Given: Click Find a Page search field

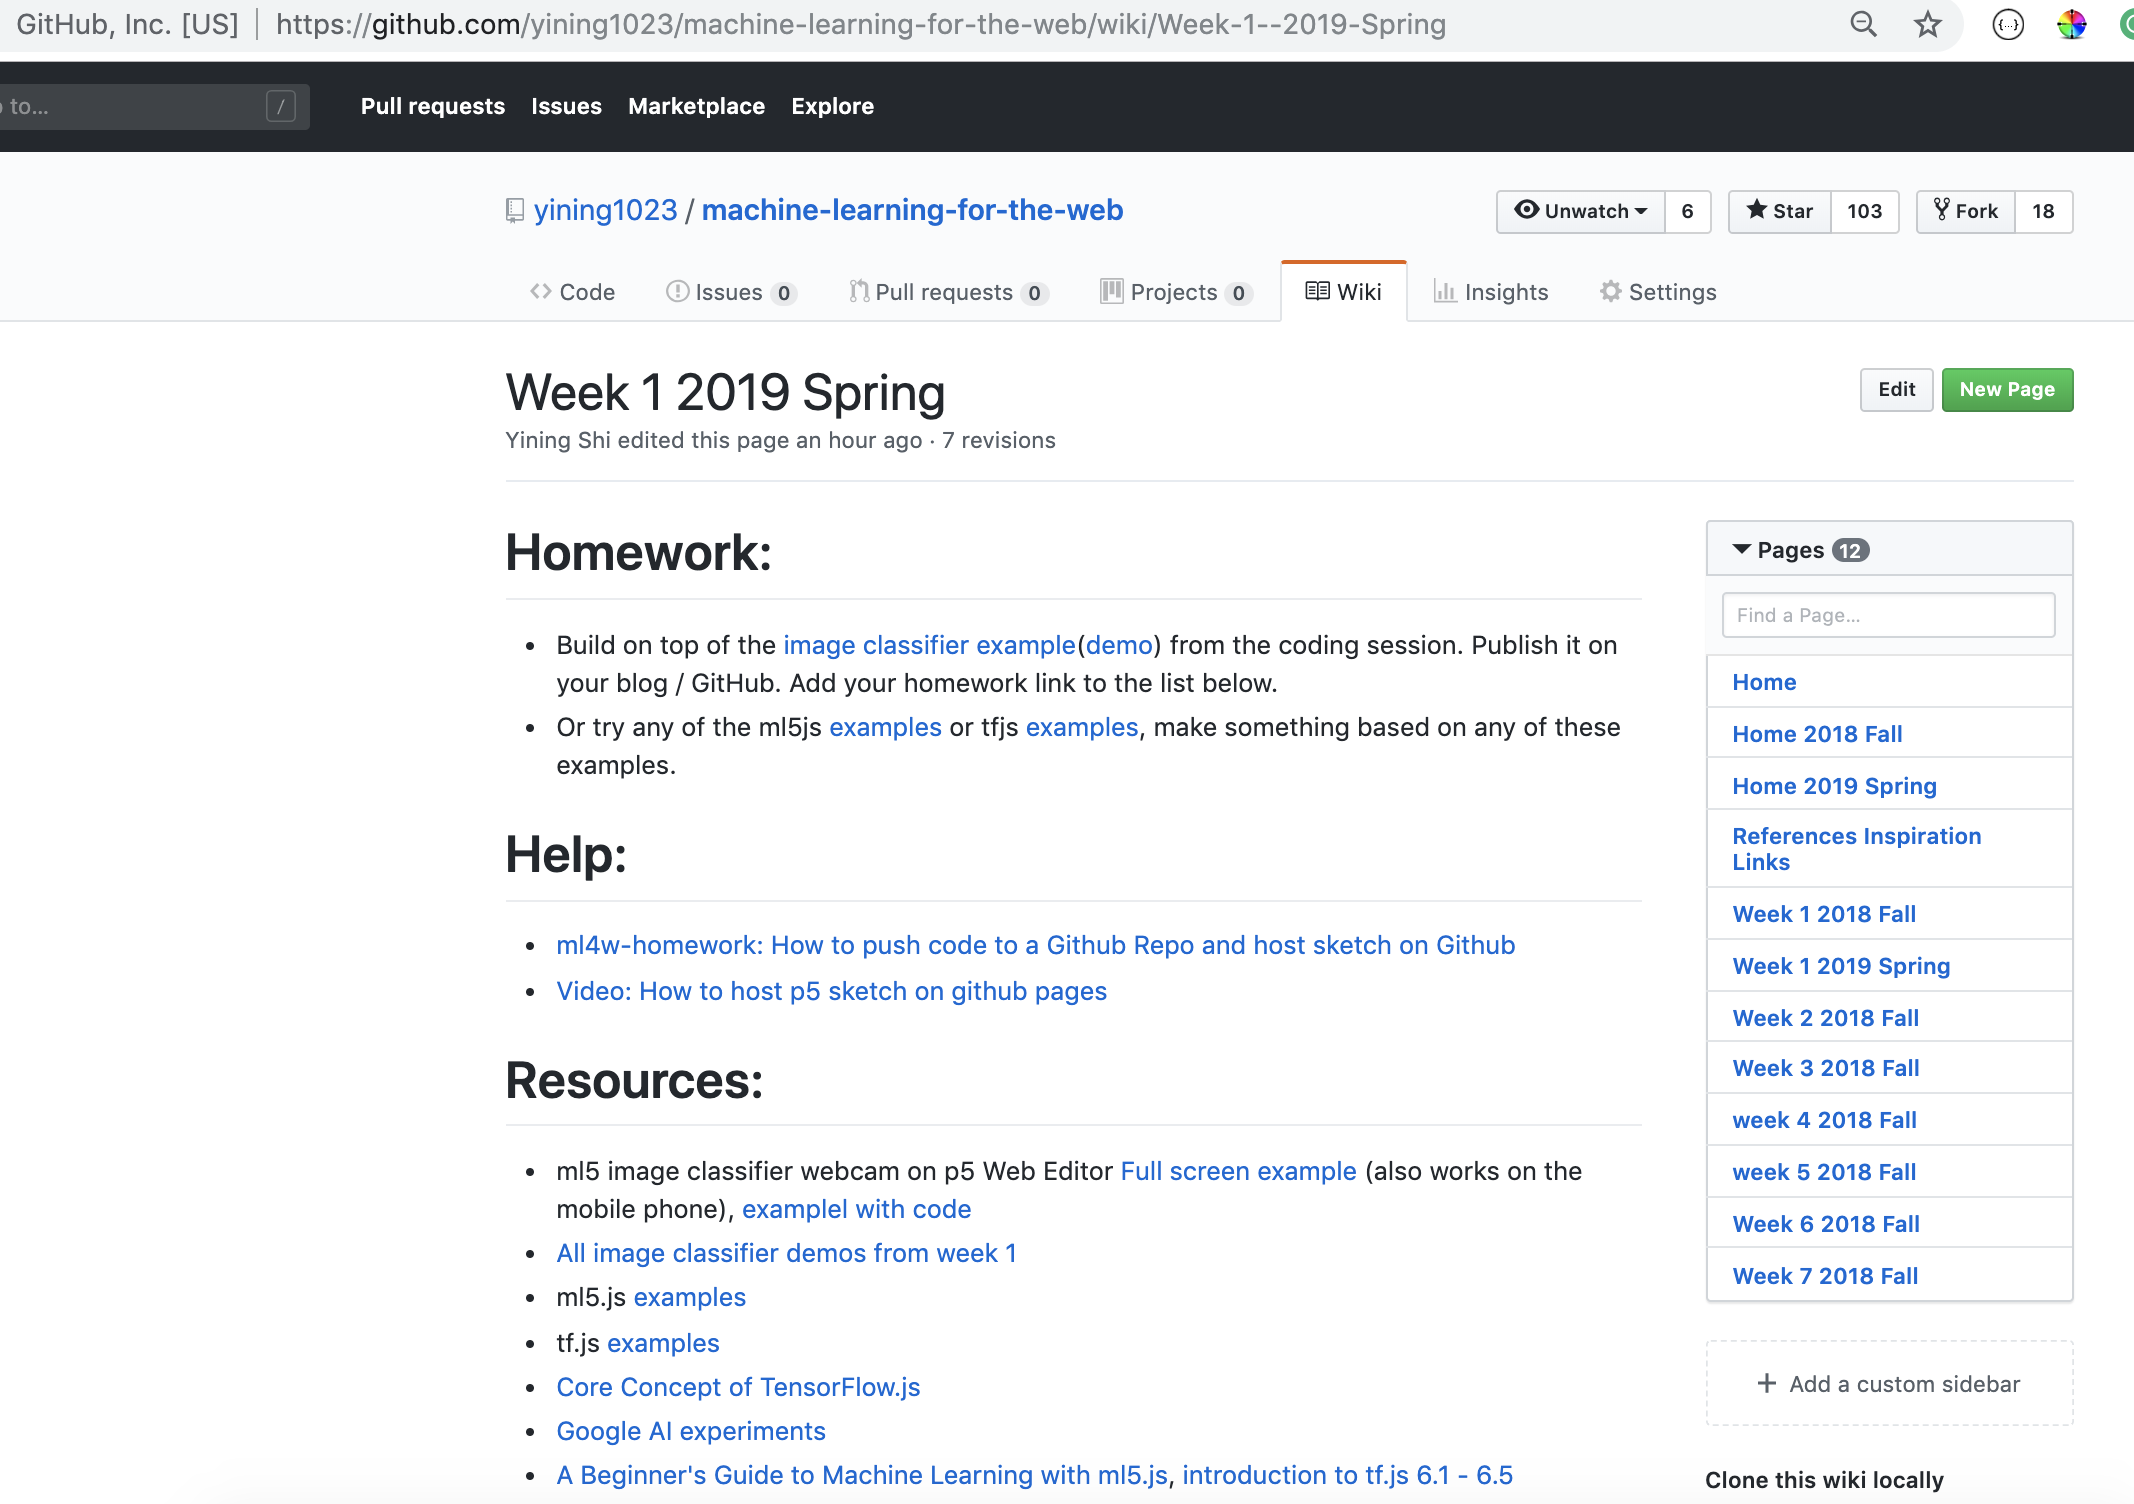Looking at the screenshot, I should [x=1888, y=615].
